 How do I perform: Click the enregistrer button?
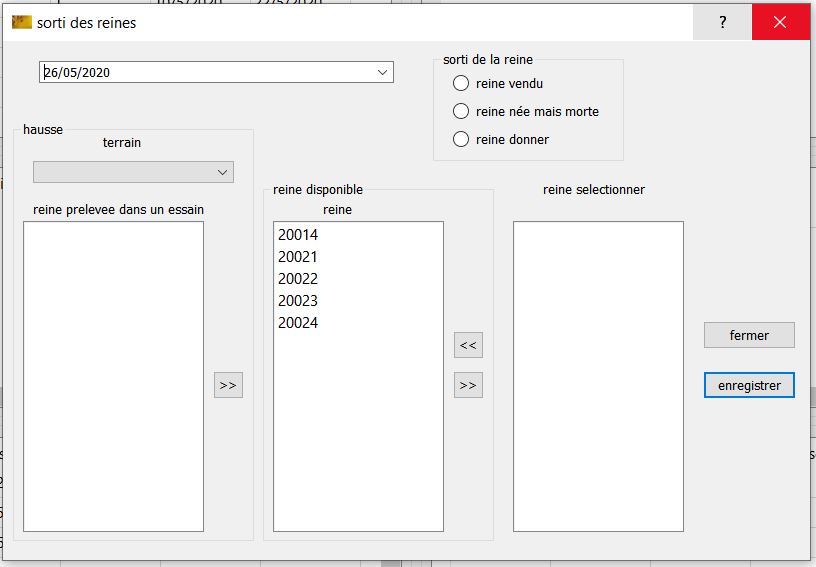(x=749, y=385)
